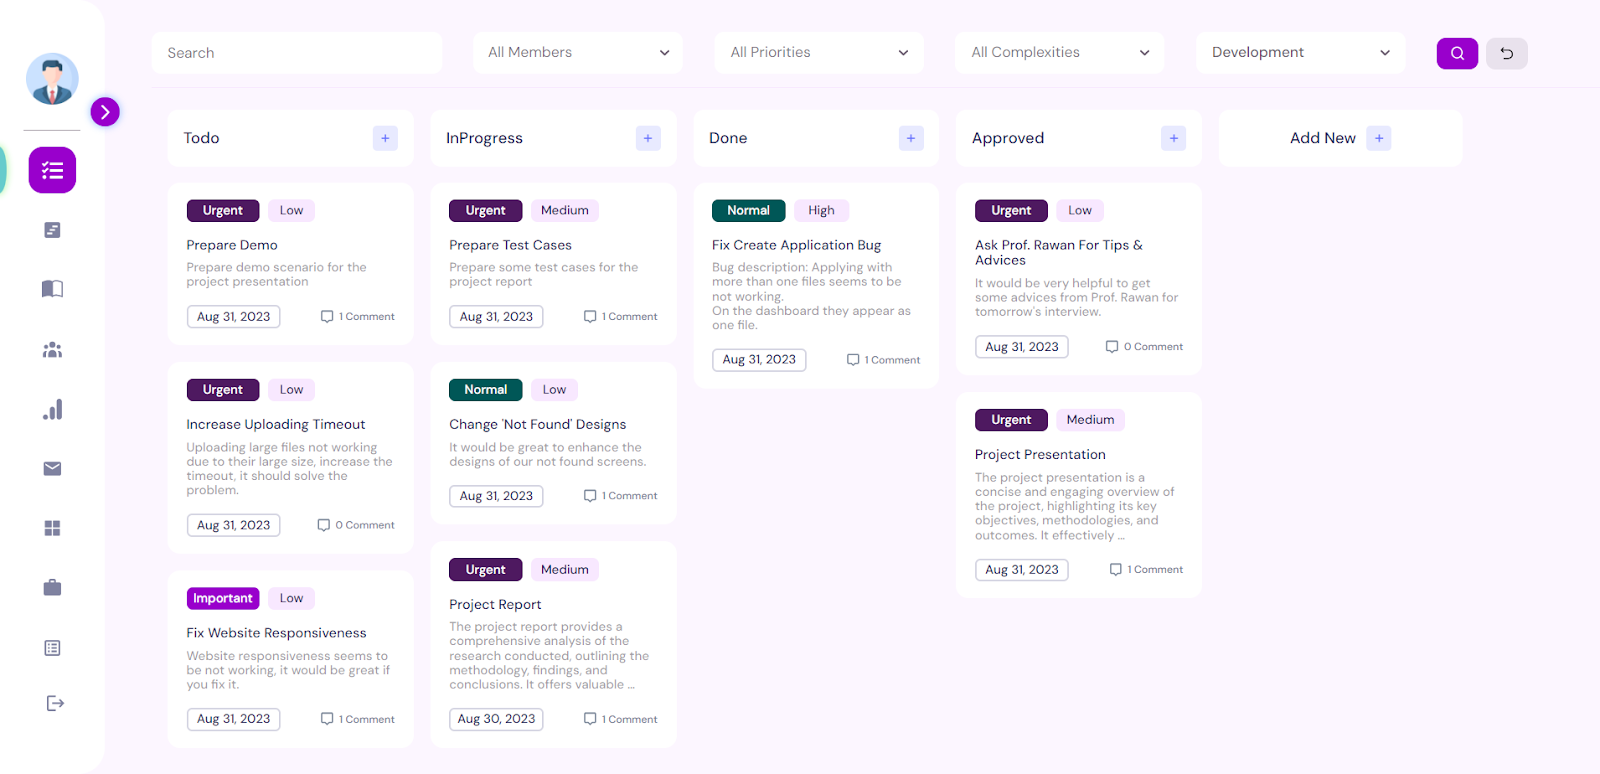Click the search magnifier button
Image resolution: width=1600 pixels, height=774 pixels.
[1456, 53]
